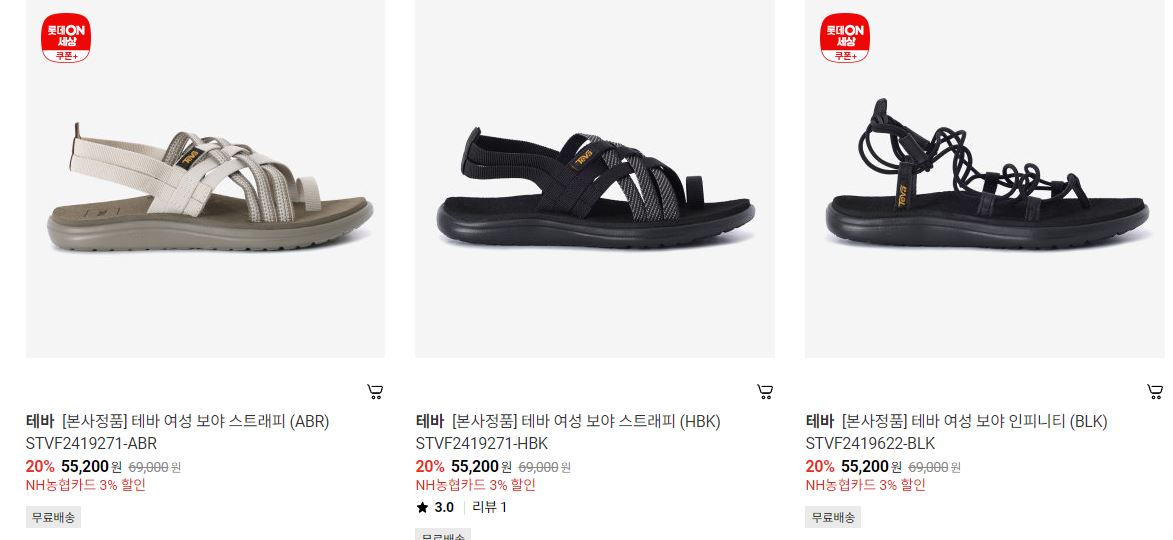This screenshot has height=540, width=1173.
Task: Open the black Voya Infinity sandal image
Action: 985,179
